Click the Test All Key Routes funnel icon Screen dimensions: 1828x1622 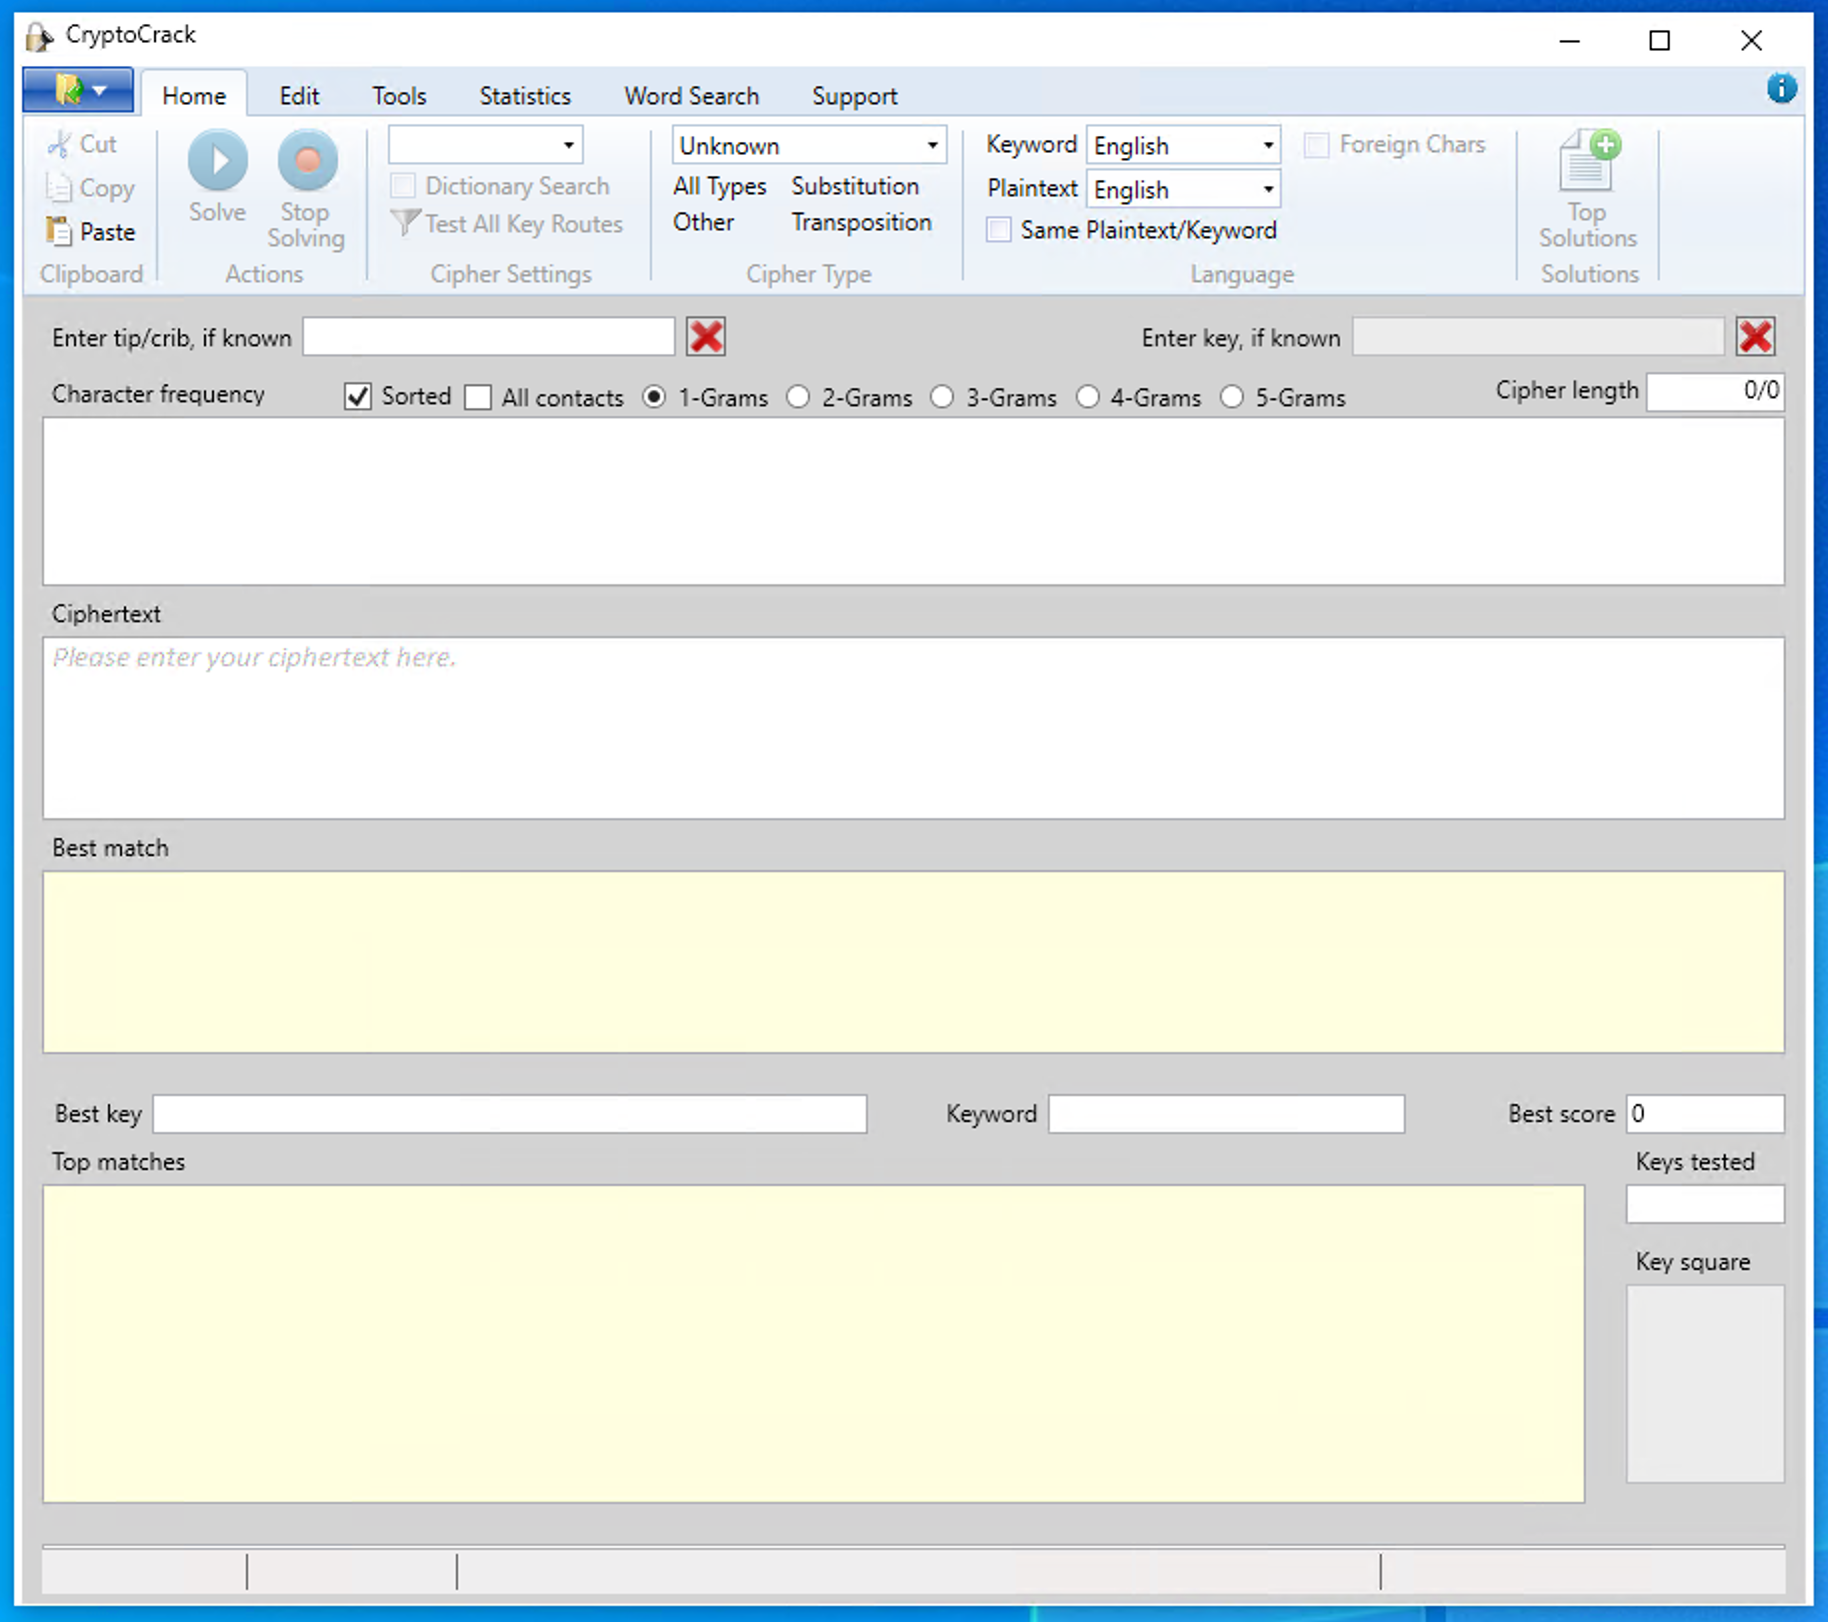pyautogui.click(x=405, y=223)
